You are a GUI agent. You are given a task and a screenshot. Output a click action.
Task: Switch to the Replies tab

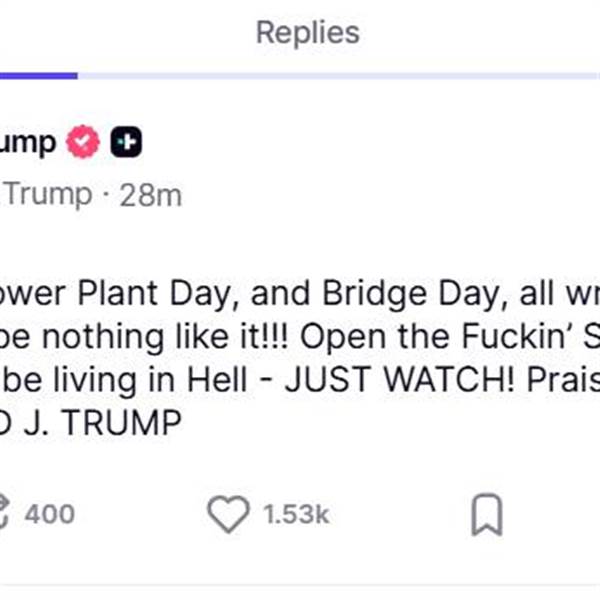pyautogui.click(x=307, y=32)
